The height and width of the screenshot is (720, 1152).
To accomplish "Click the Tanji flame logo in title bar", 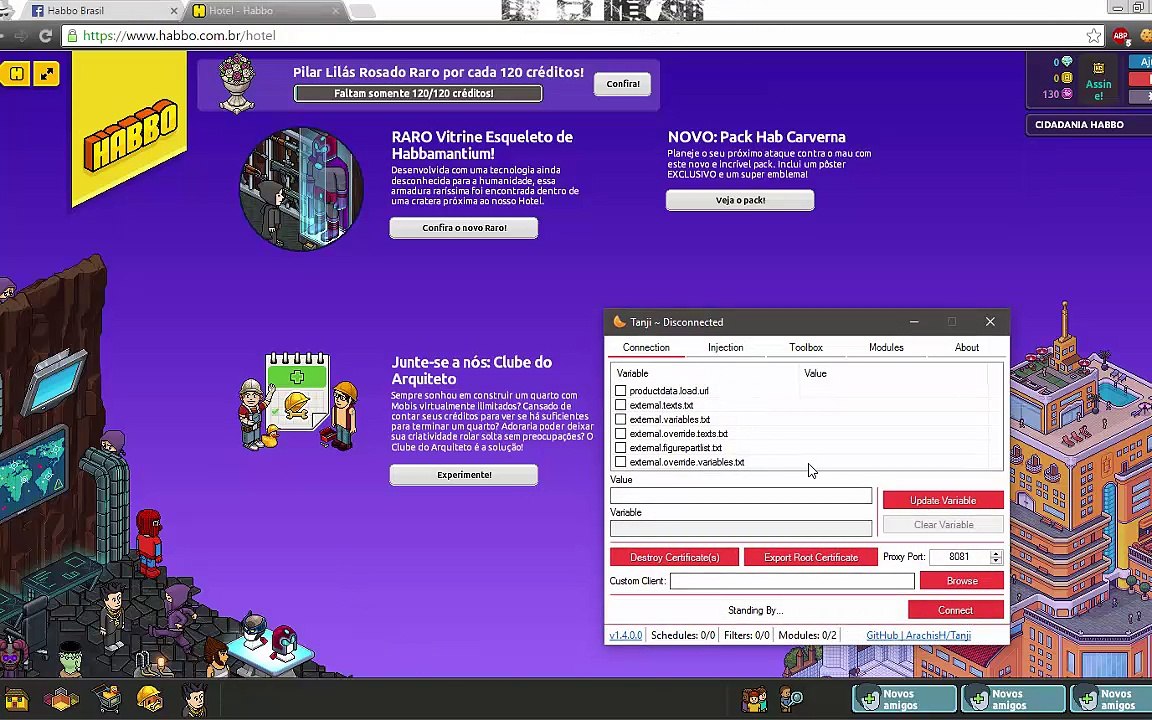I will [x=619, y=321].
